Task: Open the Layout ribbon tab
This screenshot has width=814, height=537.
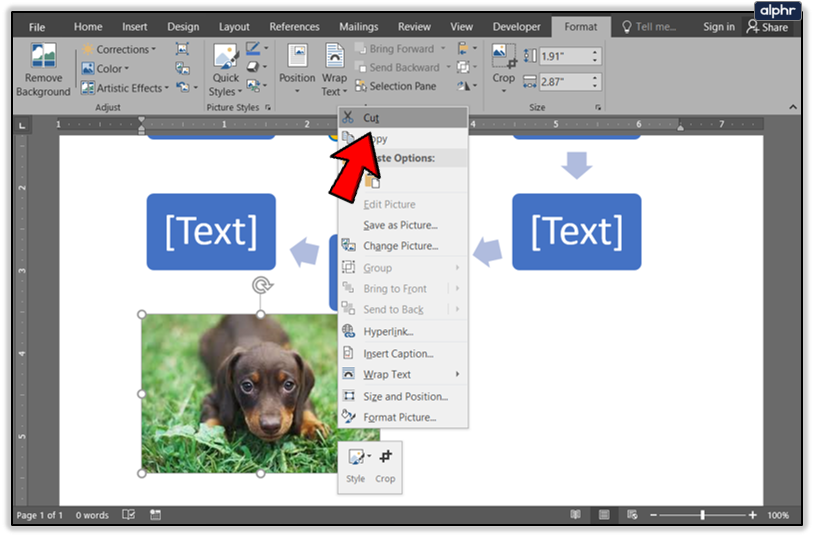Action: click(x=234, y=27)
